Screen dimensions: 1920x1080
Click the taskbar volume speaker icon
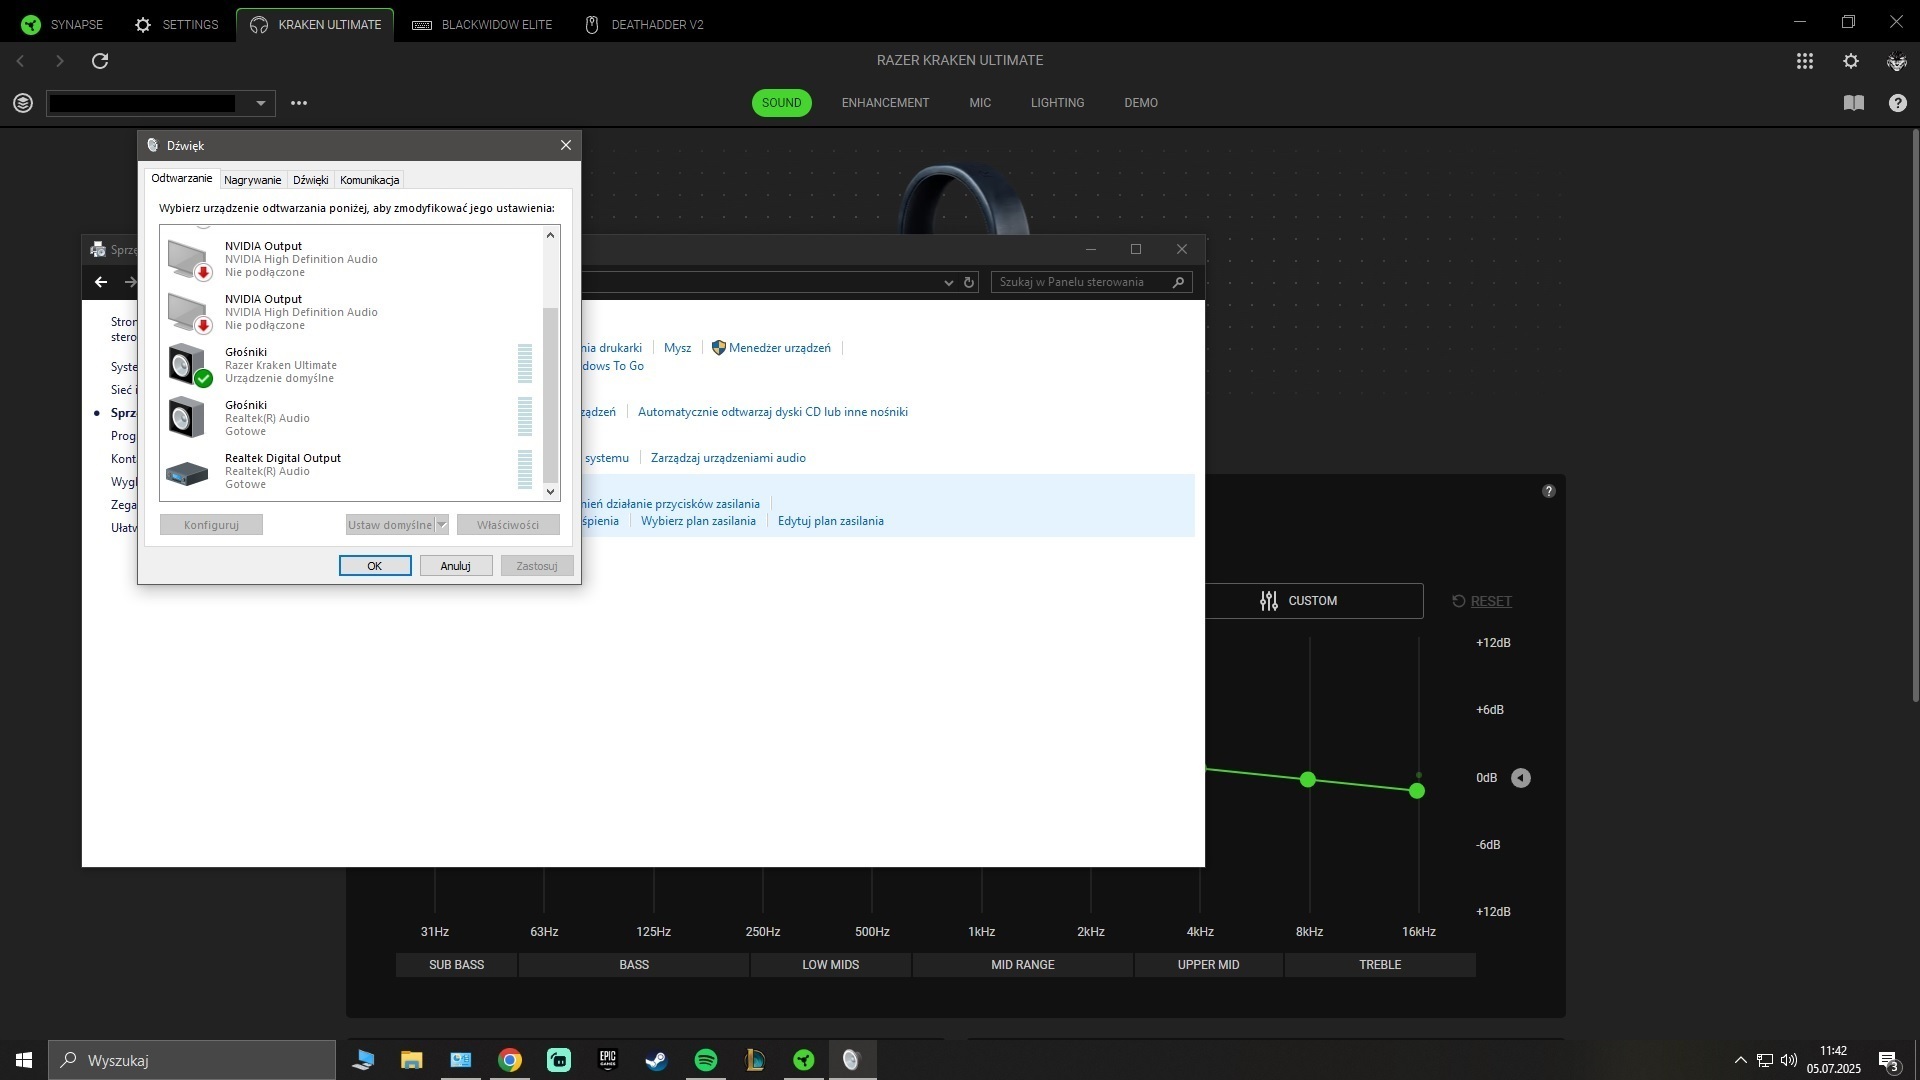(x=1789, y=1060)
